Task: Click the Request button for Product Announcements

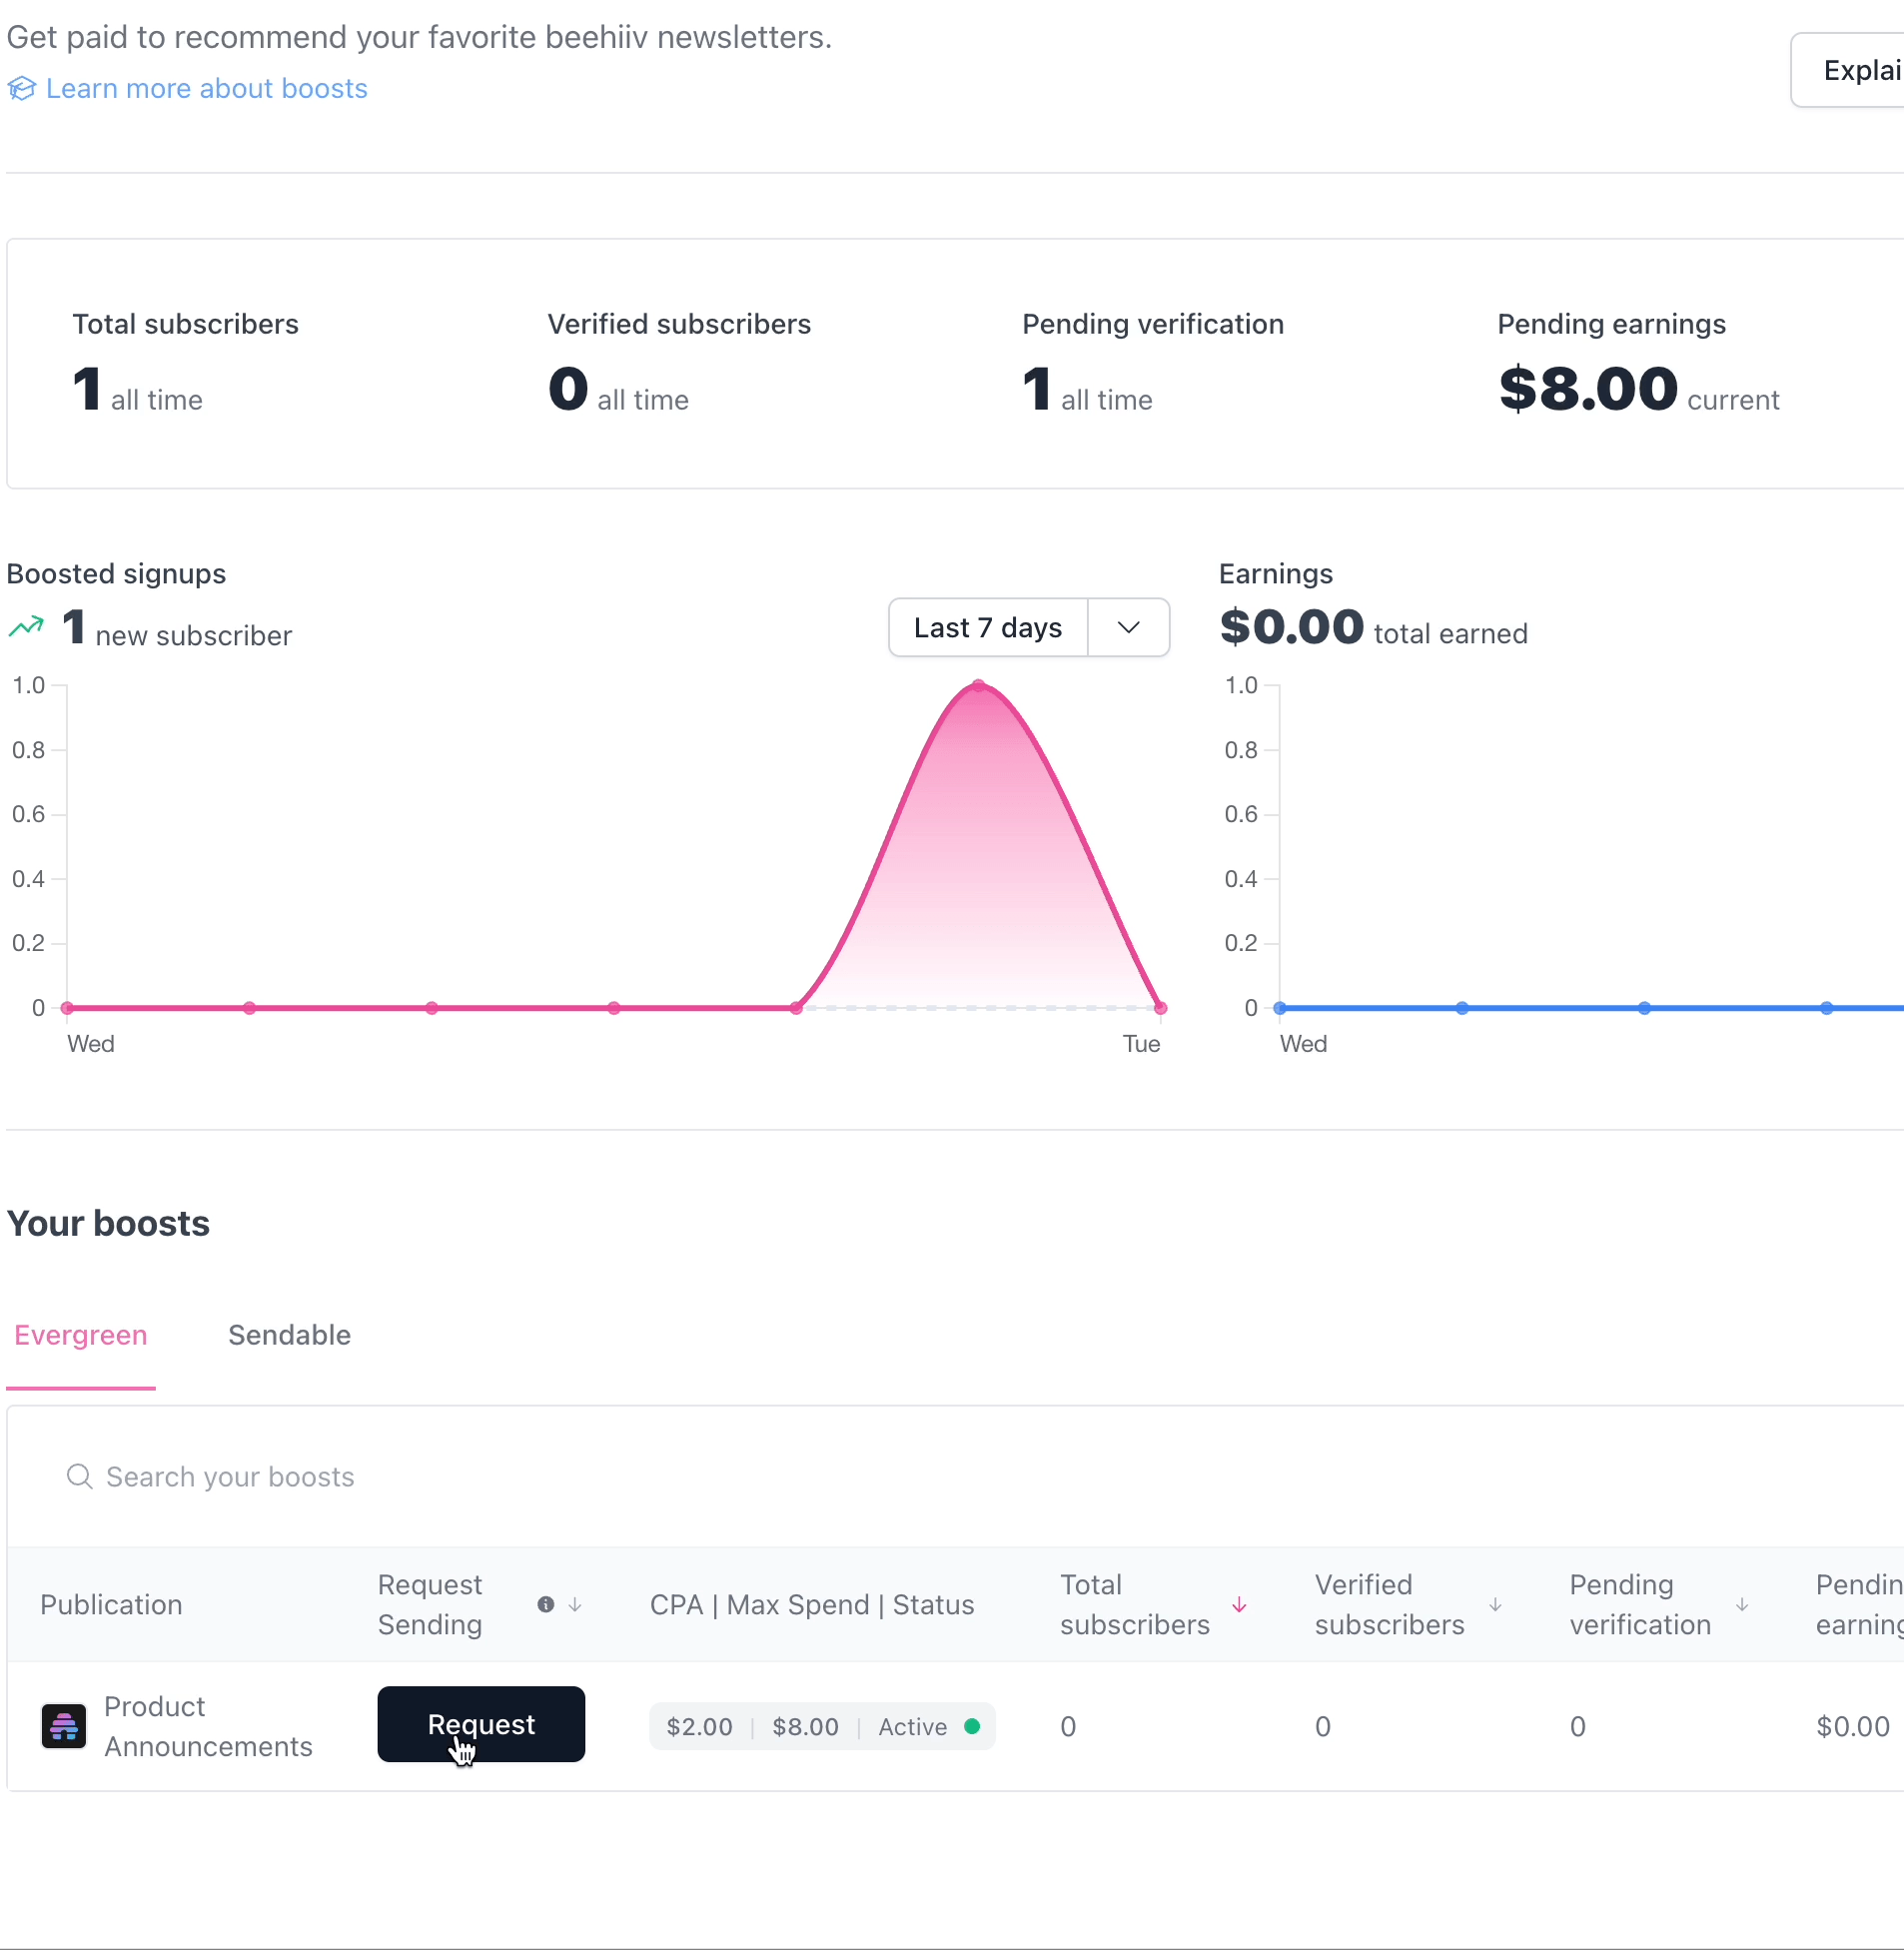Action: [x=481, y=1725]
